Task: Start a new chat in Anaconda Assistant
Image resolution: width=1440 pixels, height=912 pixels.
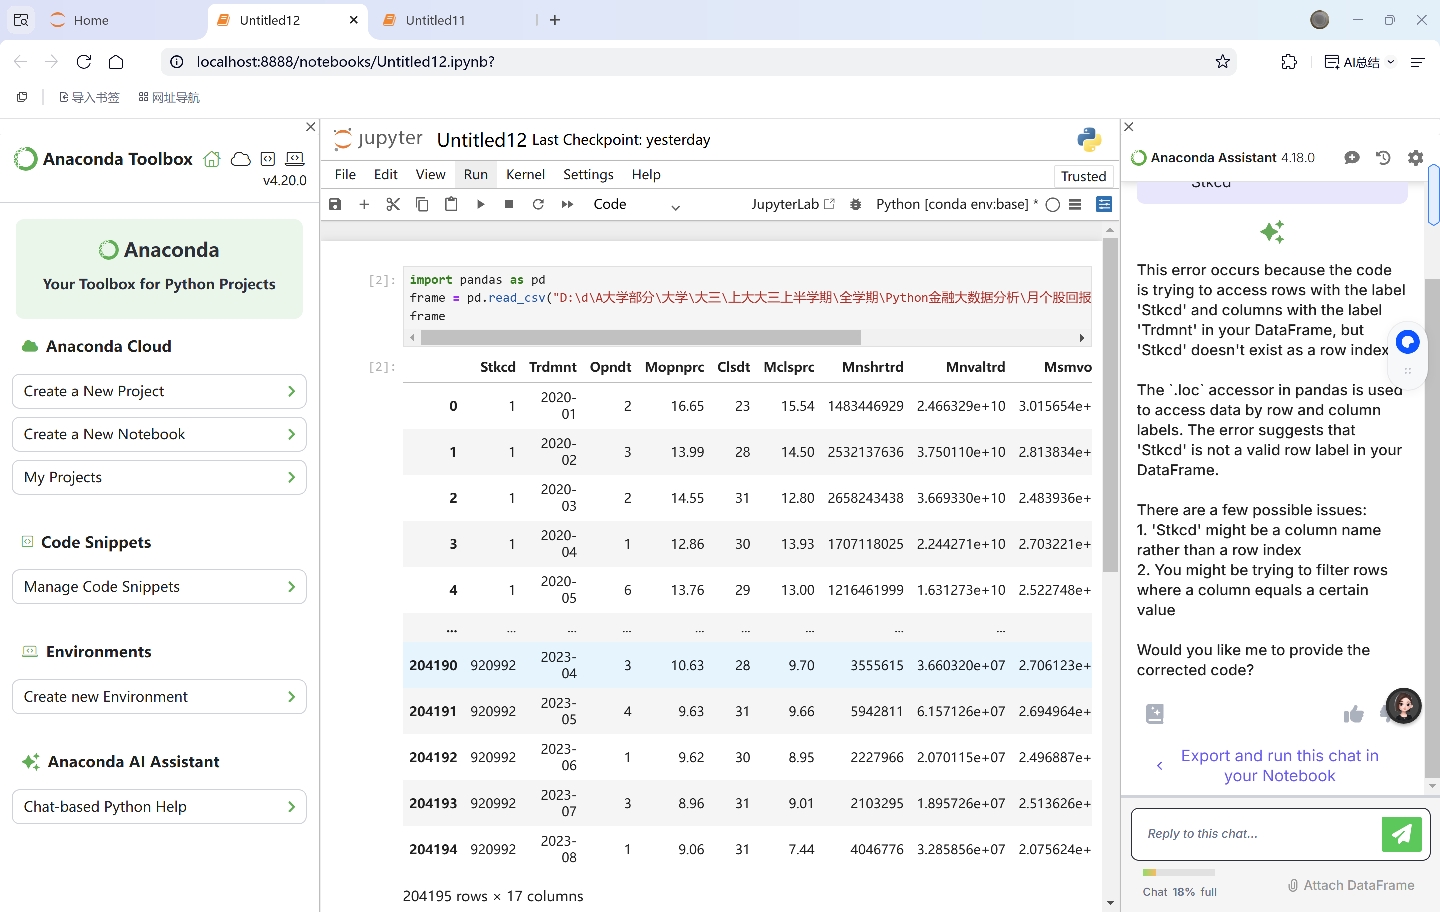Action: point(1352,158)
